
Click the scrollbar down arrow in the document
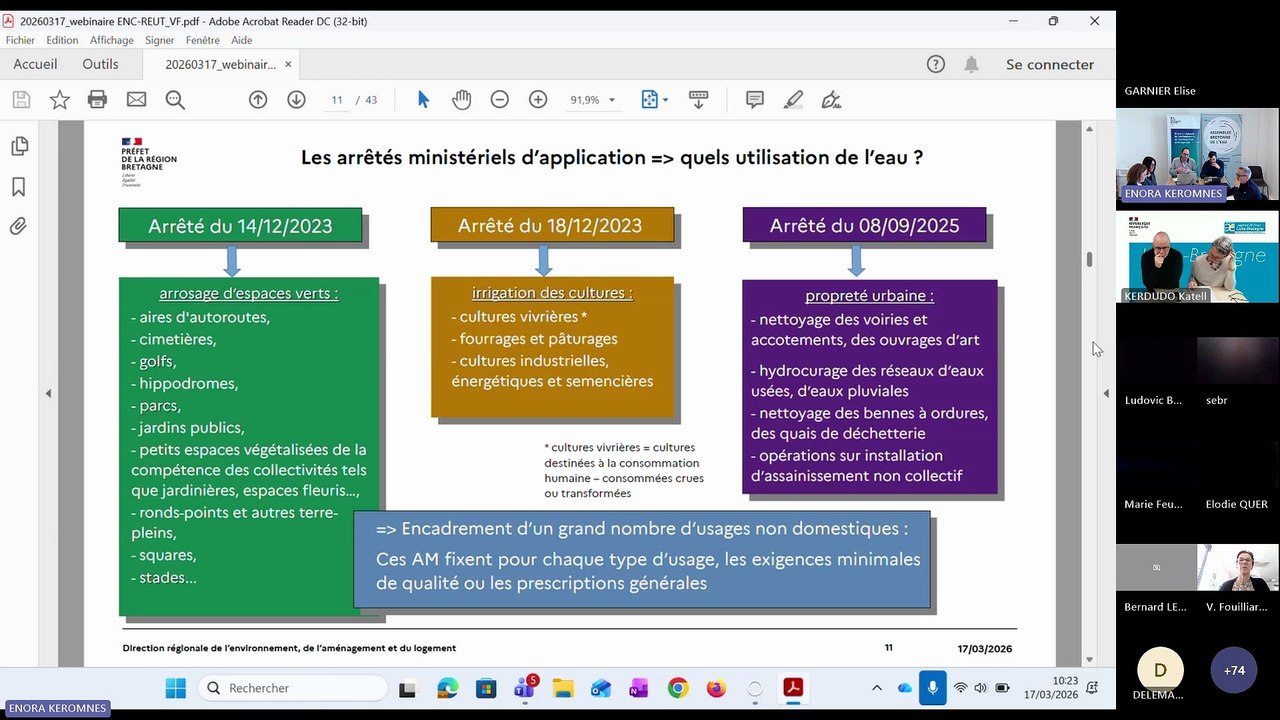pyautogui.click(x=1089, y=660)
